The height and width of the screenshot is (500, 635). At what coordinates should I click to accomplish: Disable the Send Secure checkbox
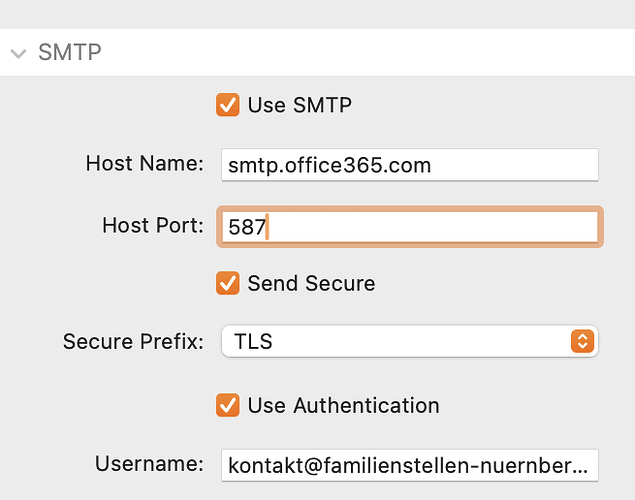[x=228, y=283]
